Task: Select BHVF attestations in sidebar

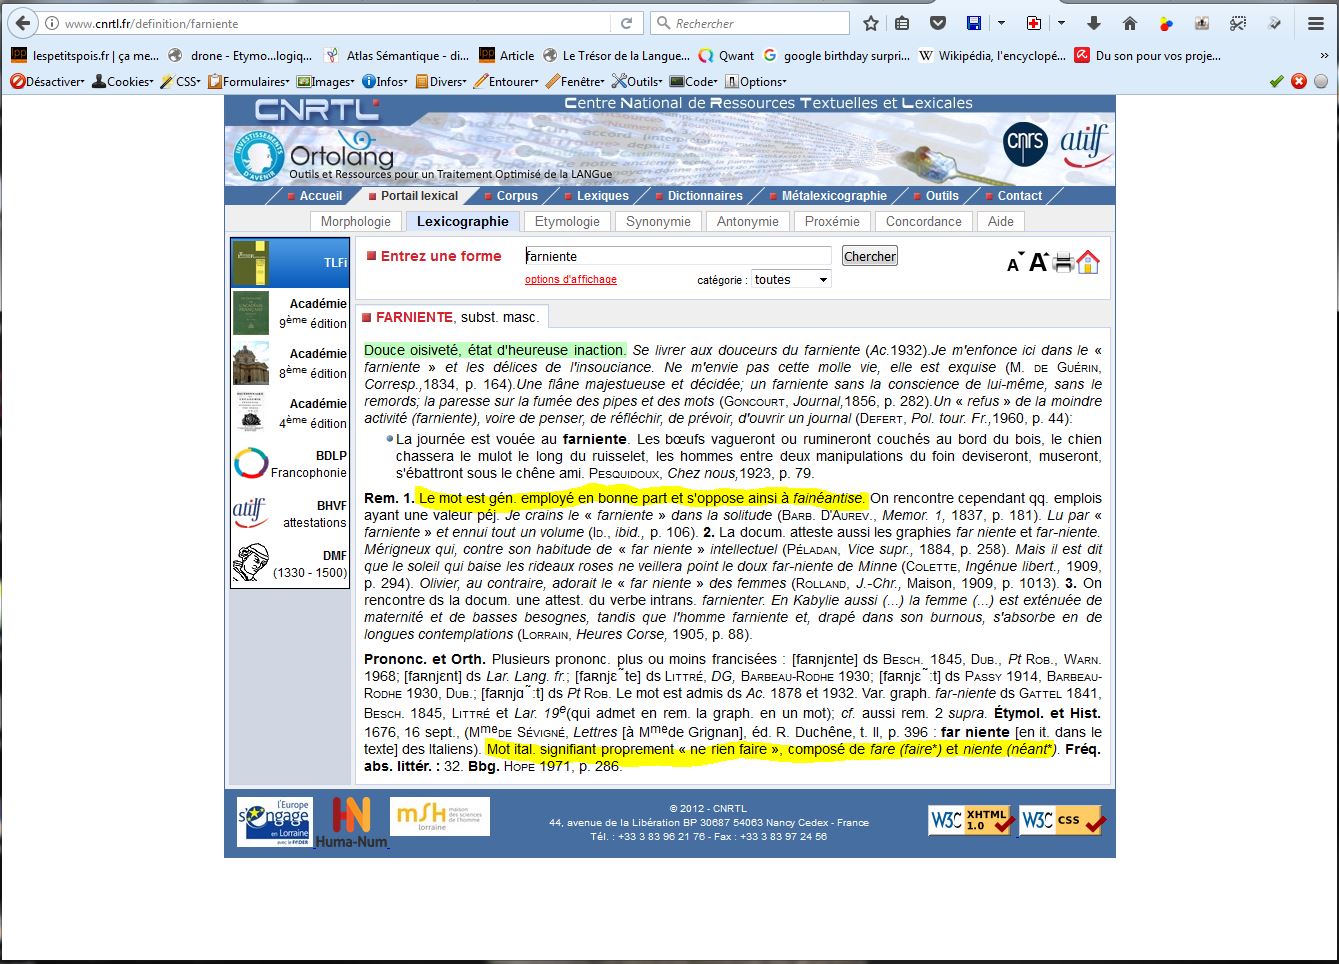Action: pyautogui.click(x=290, y=514)
